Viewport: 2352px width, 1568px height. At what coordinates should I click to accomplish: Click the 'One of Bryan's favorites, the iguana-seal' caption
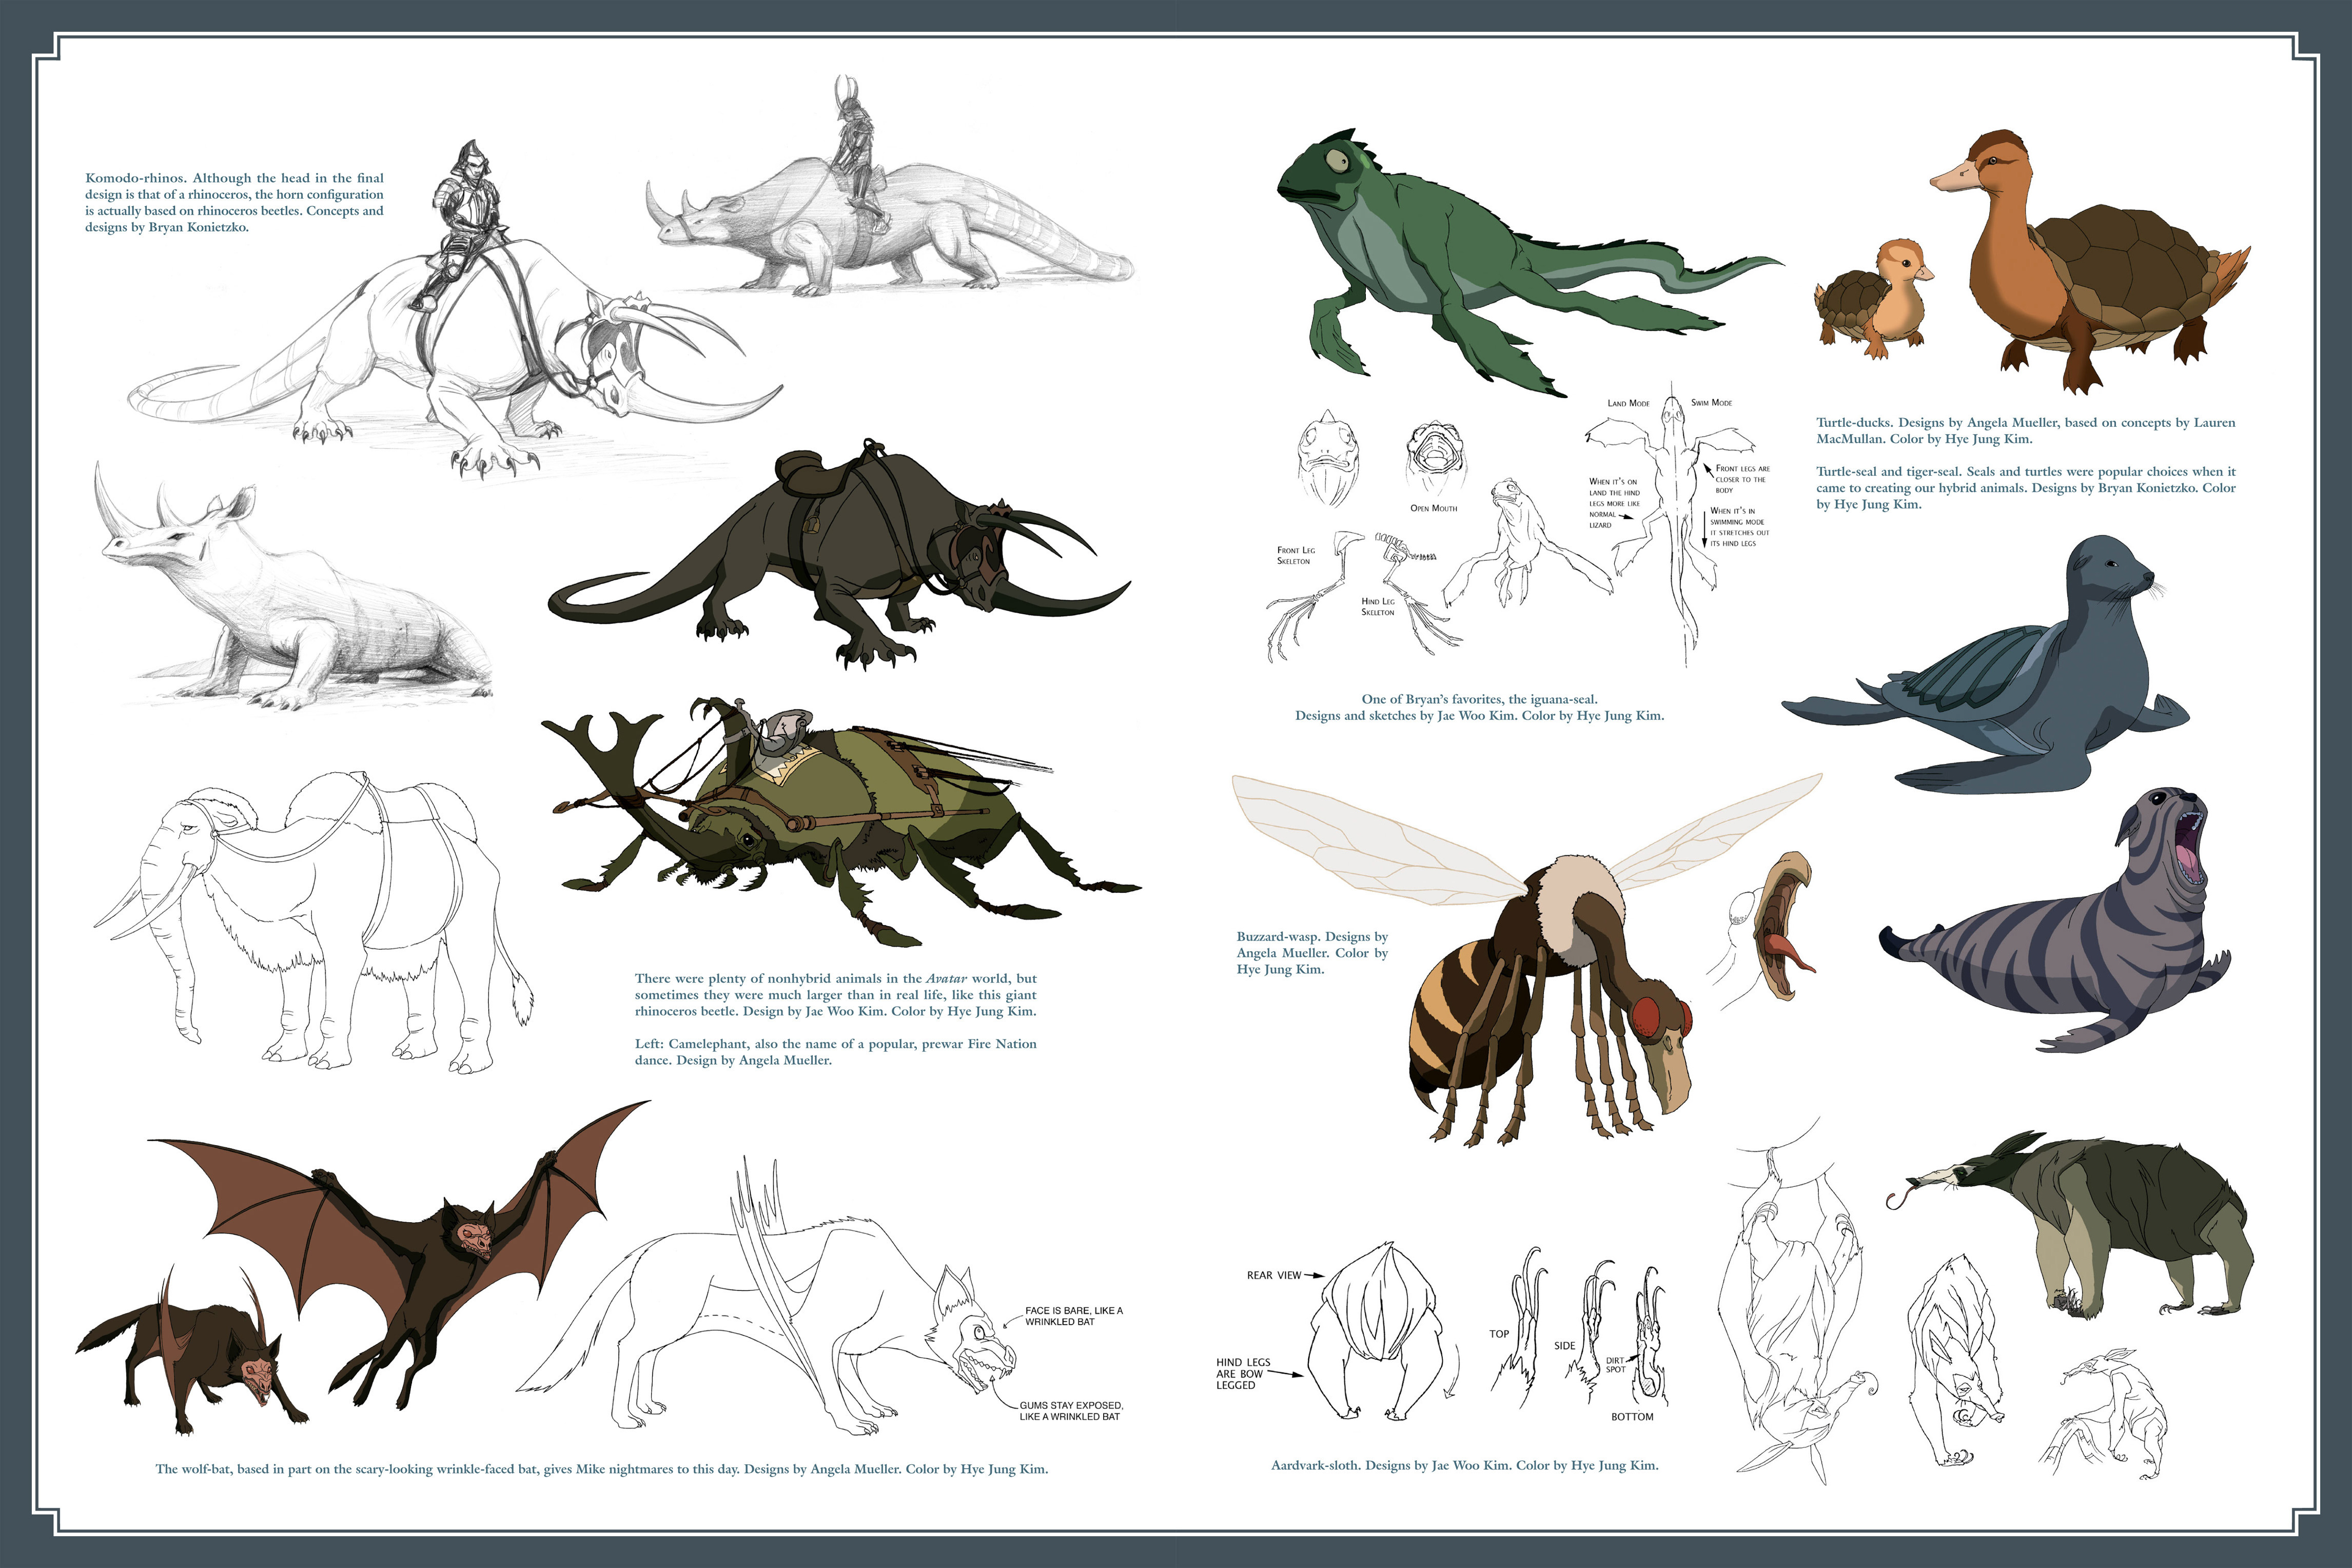(x=1479, y=707)
